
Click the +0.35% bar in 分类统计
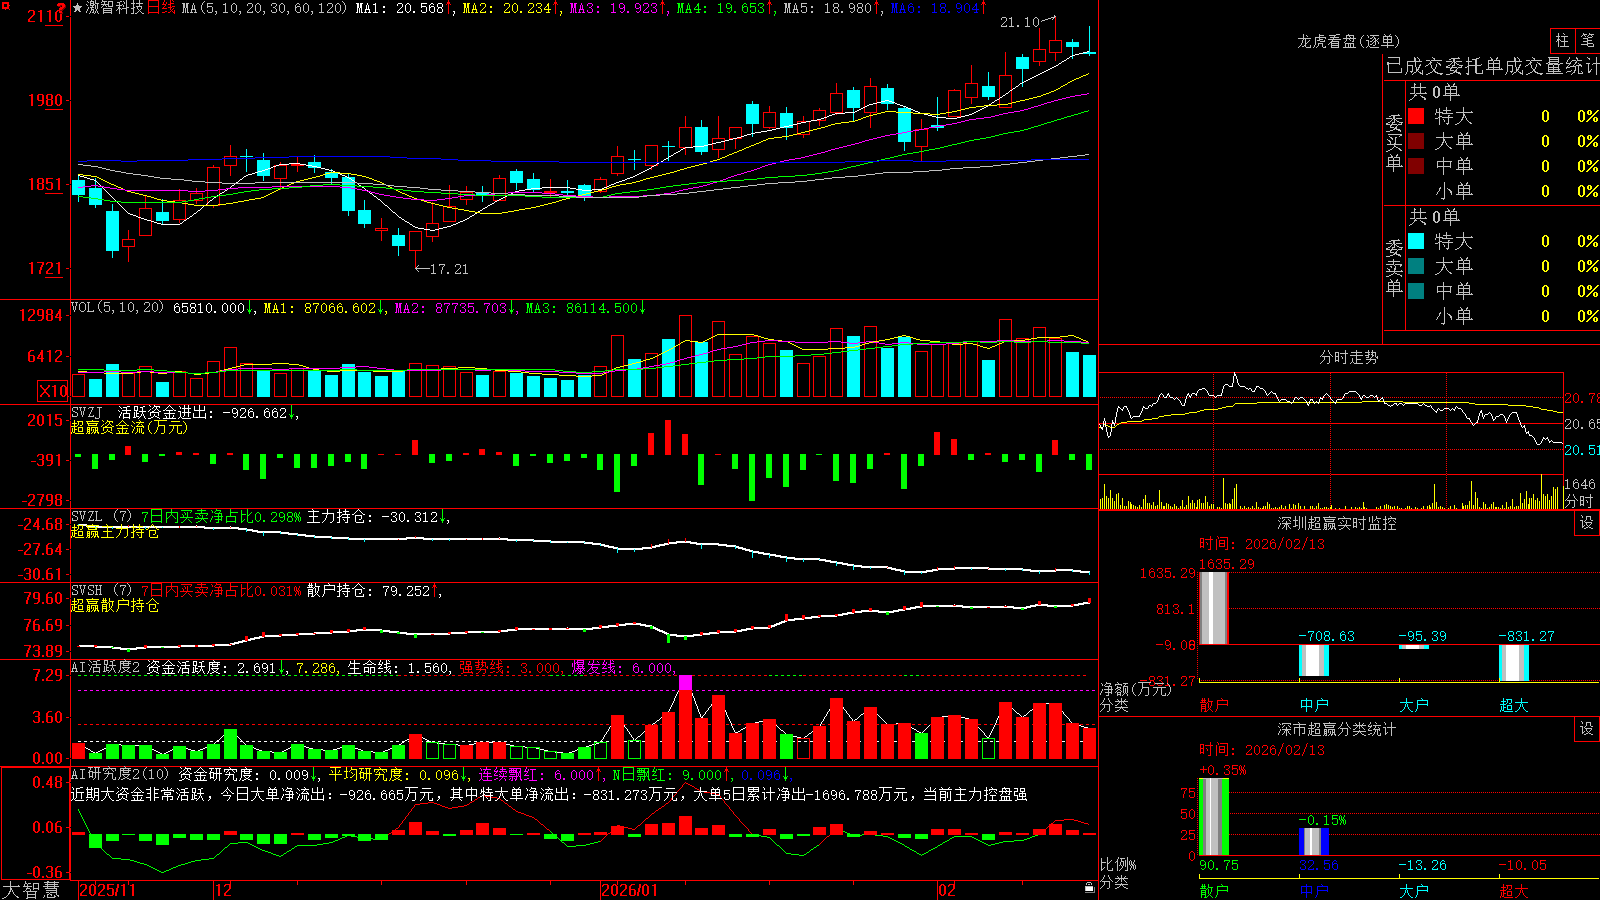click(x=1213, y=817)
